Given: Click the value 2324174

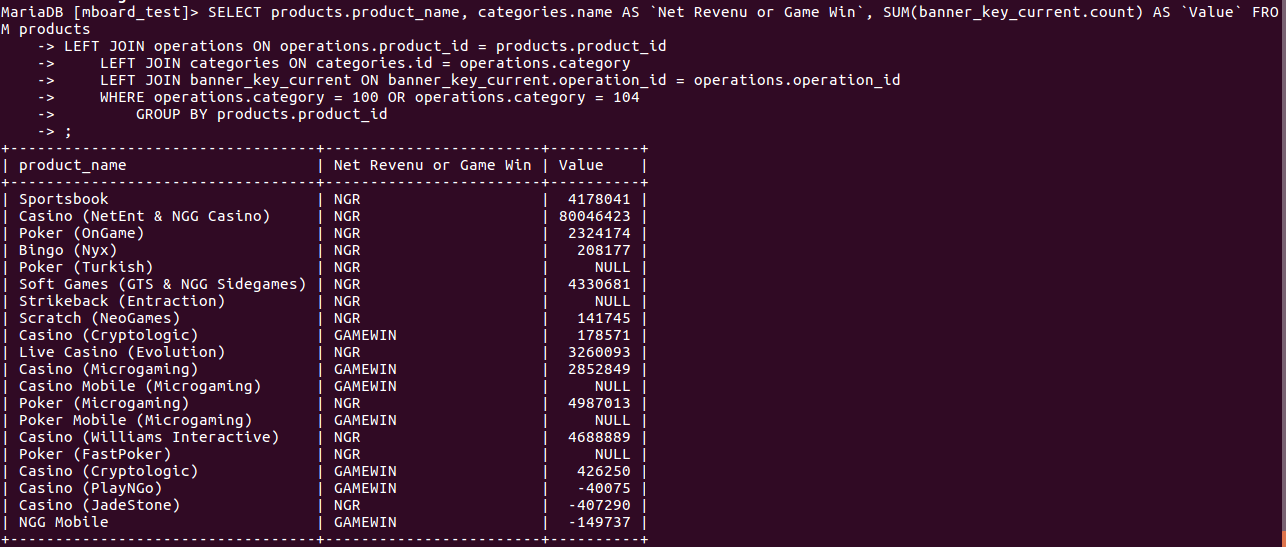Looking at the screenshot, I should (599, 233).
